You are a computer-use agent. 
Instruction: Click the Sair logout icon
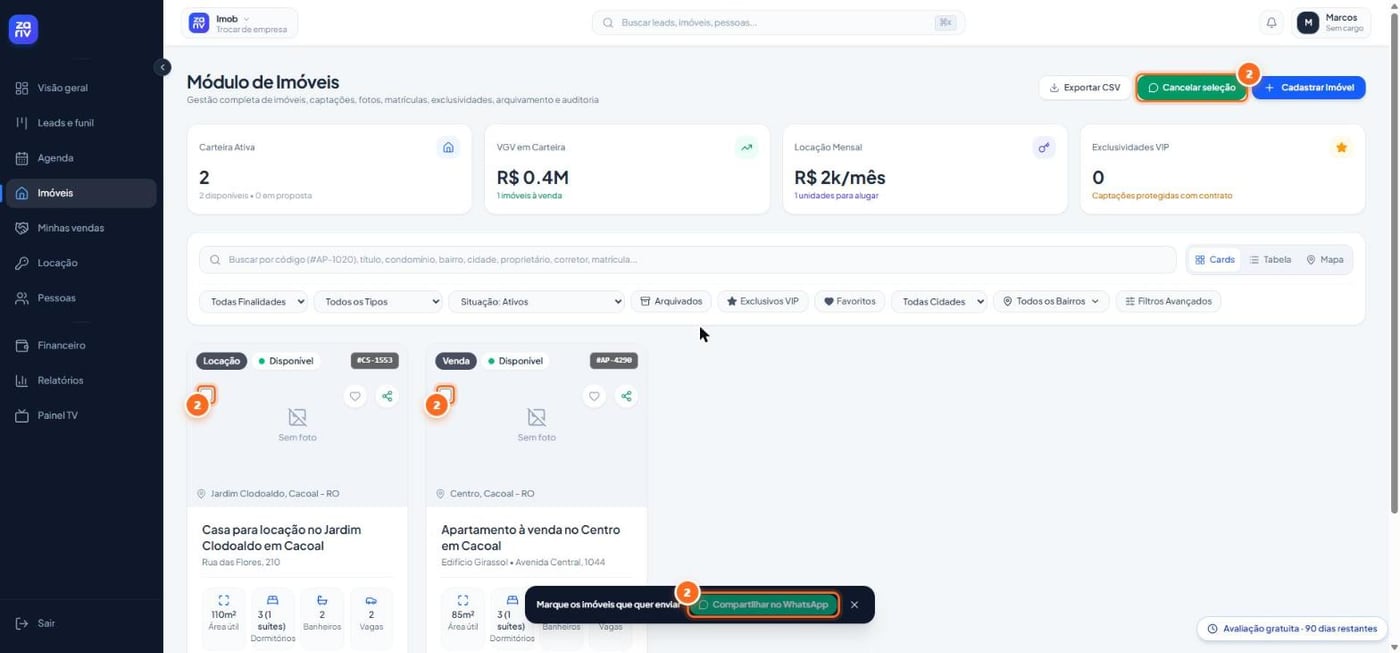(x=22, y=623)
